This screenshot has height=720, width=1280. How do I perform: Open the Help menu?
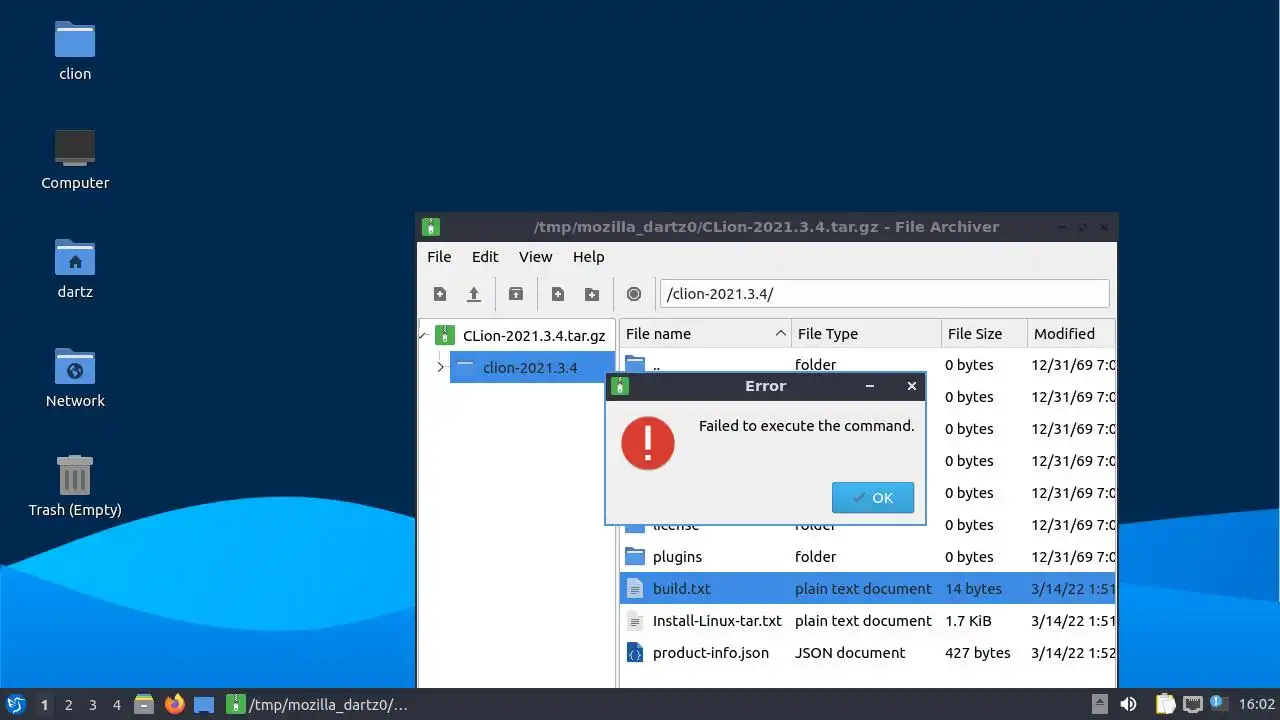click(x=589, y=257)
